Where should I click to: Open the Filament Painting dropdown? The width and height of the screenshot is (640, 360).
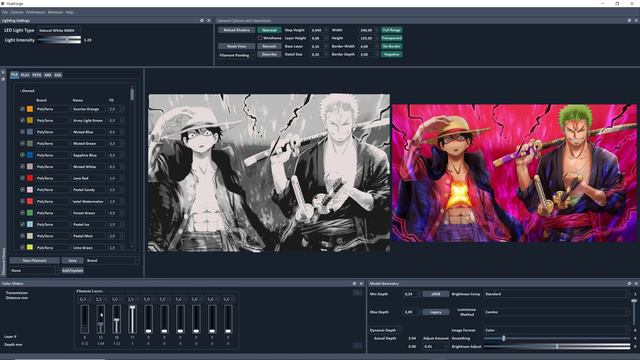pos(237,55)
